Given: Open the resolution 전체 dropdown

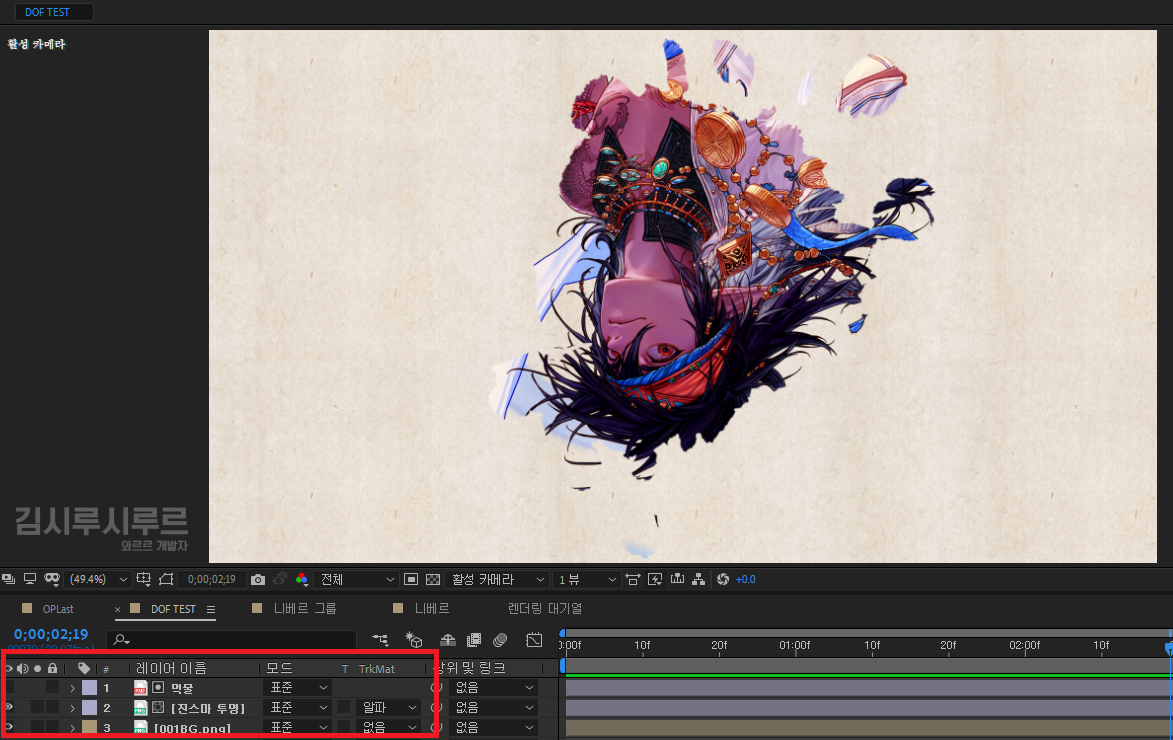Looking at the screenshot, I should [x=355, y=579].
